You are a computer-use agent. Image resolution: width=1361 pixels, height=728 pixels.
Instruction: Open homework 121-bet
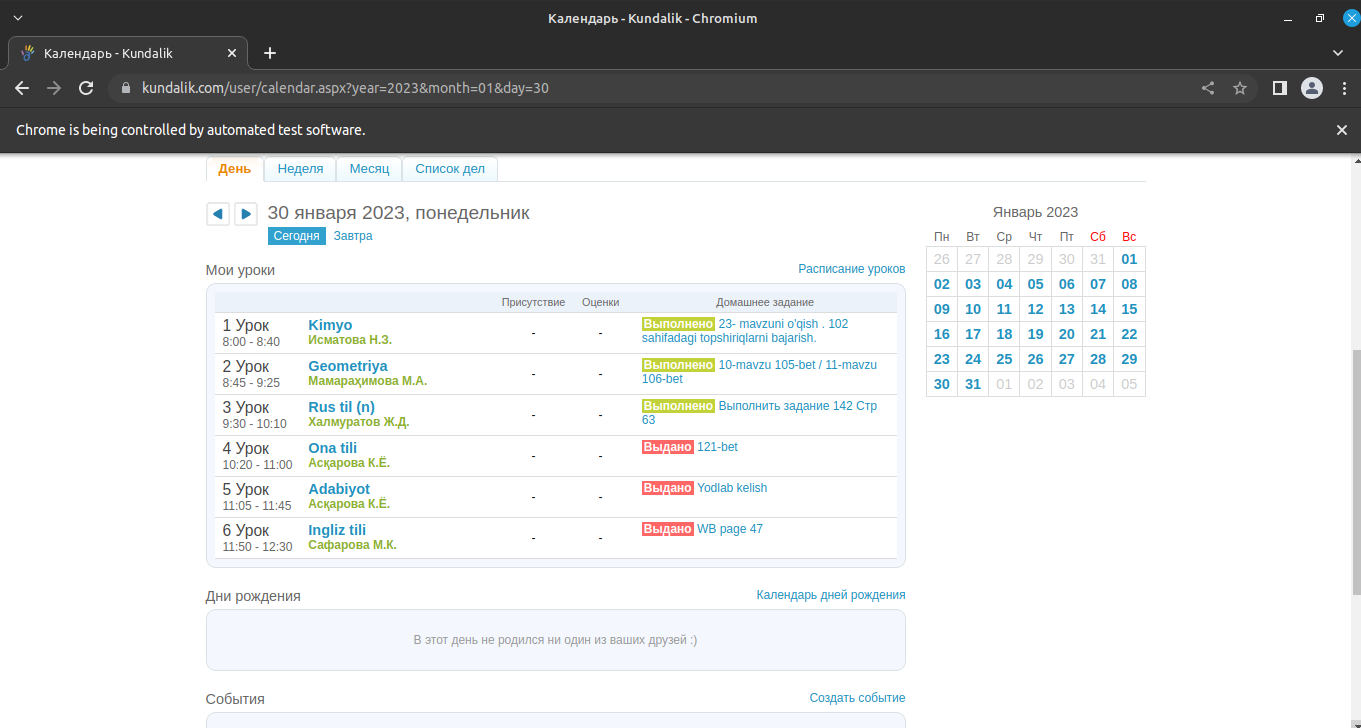pyautogui.click(x=717, y=447)
